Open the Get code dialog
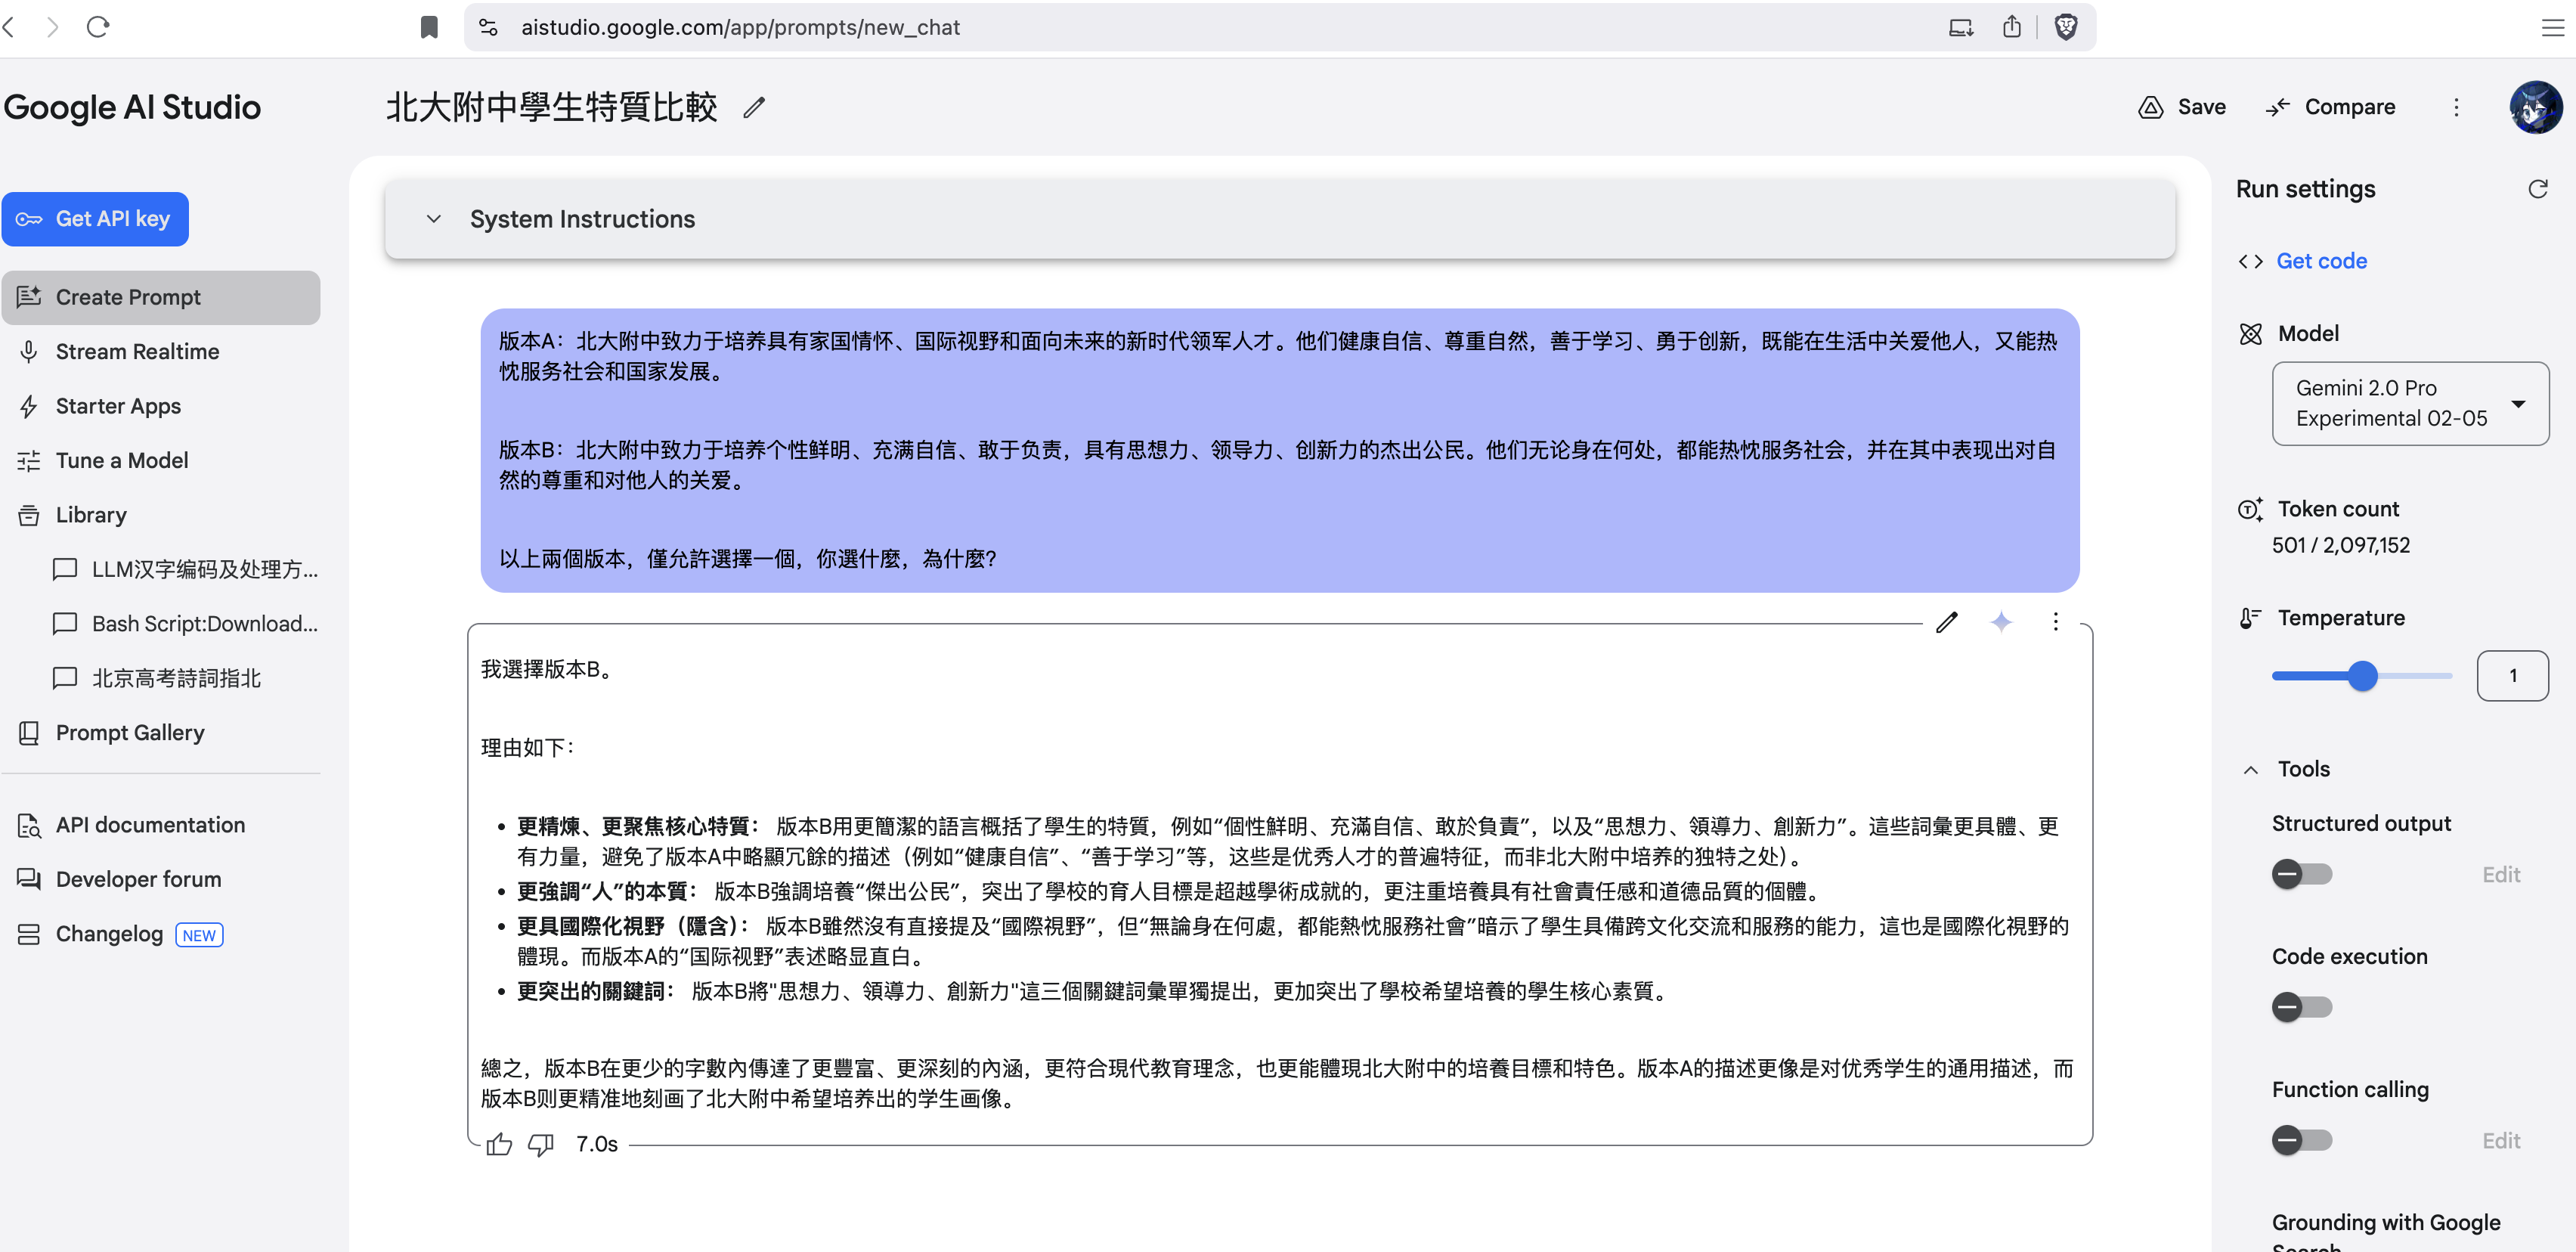Screen dimensions: 2576x1252 coord(2321,260)
